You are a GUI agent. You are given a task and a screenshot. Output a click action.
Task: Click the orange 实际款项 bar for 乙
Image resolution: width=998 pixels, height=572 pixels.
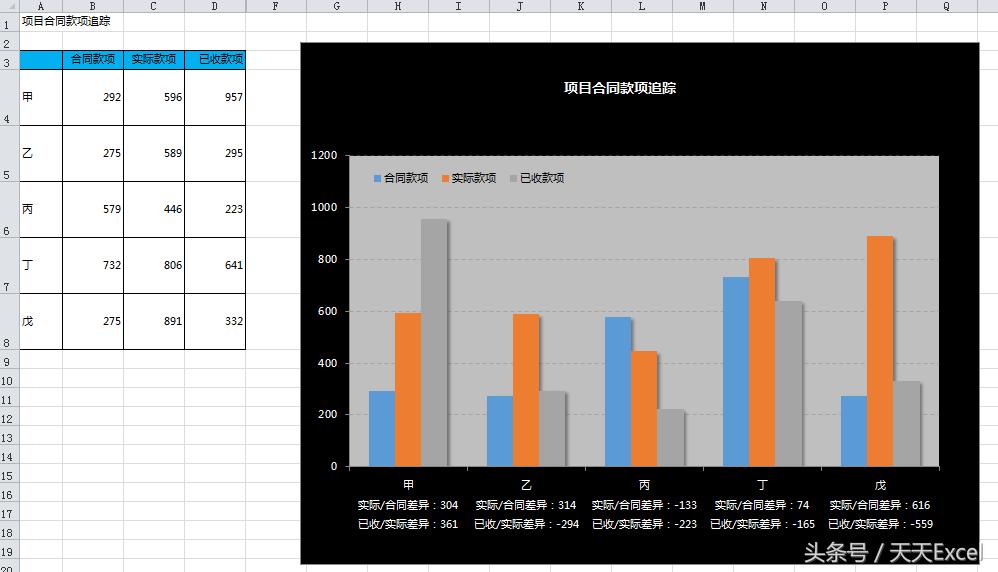click(x=526, y=390)
